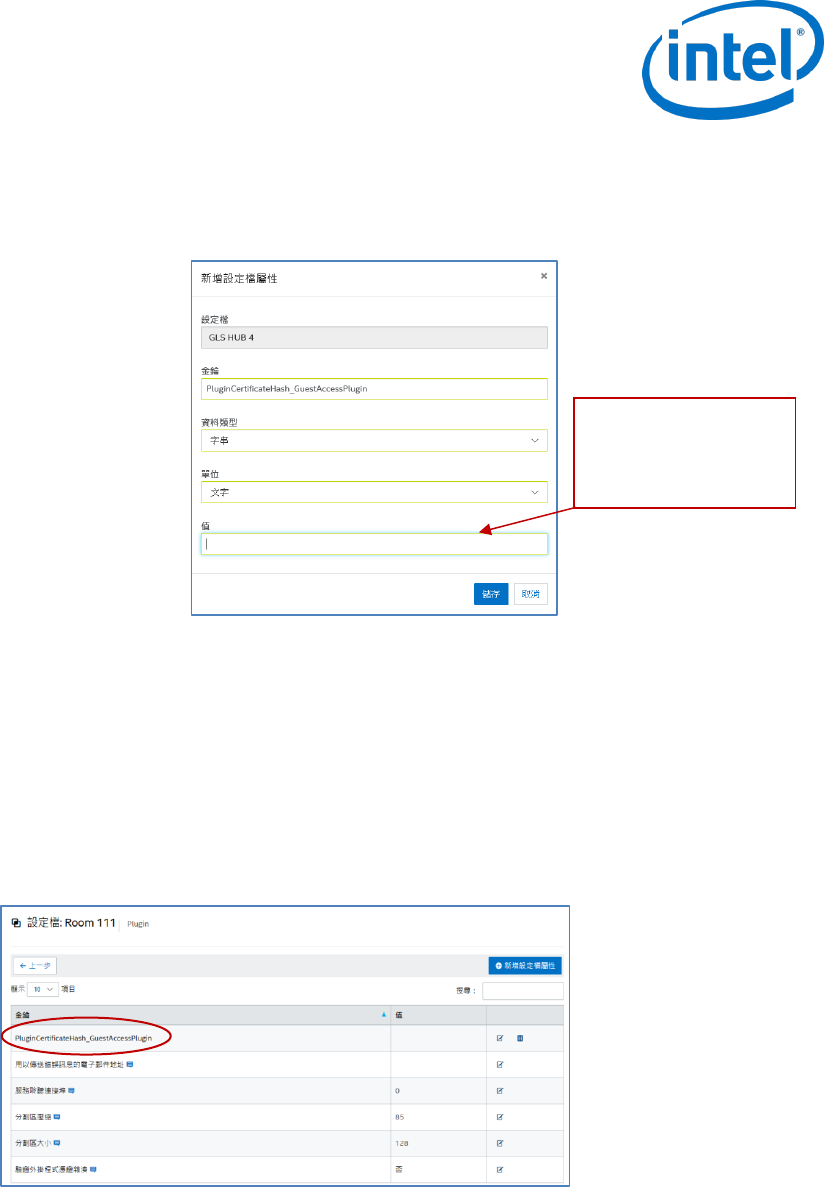Open the 顯示 page-size dropdown showing 10
824x1187 pixels.
[42, 989]
